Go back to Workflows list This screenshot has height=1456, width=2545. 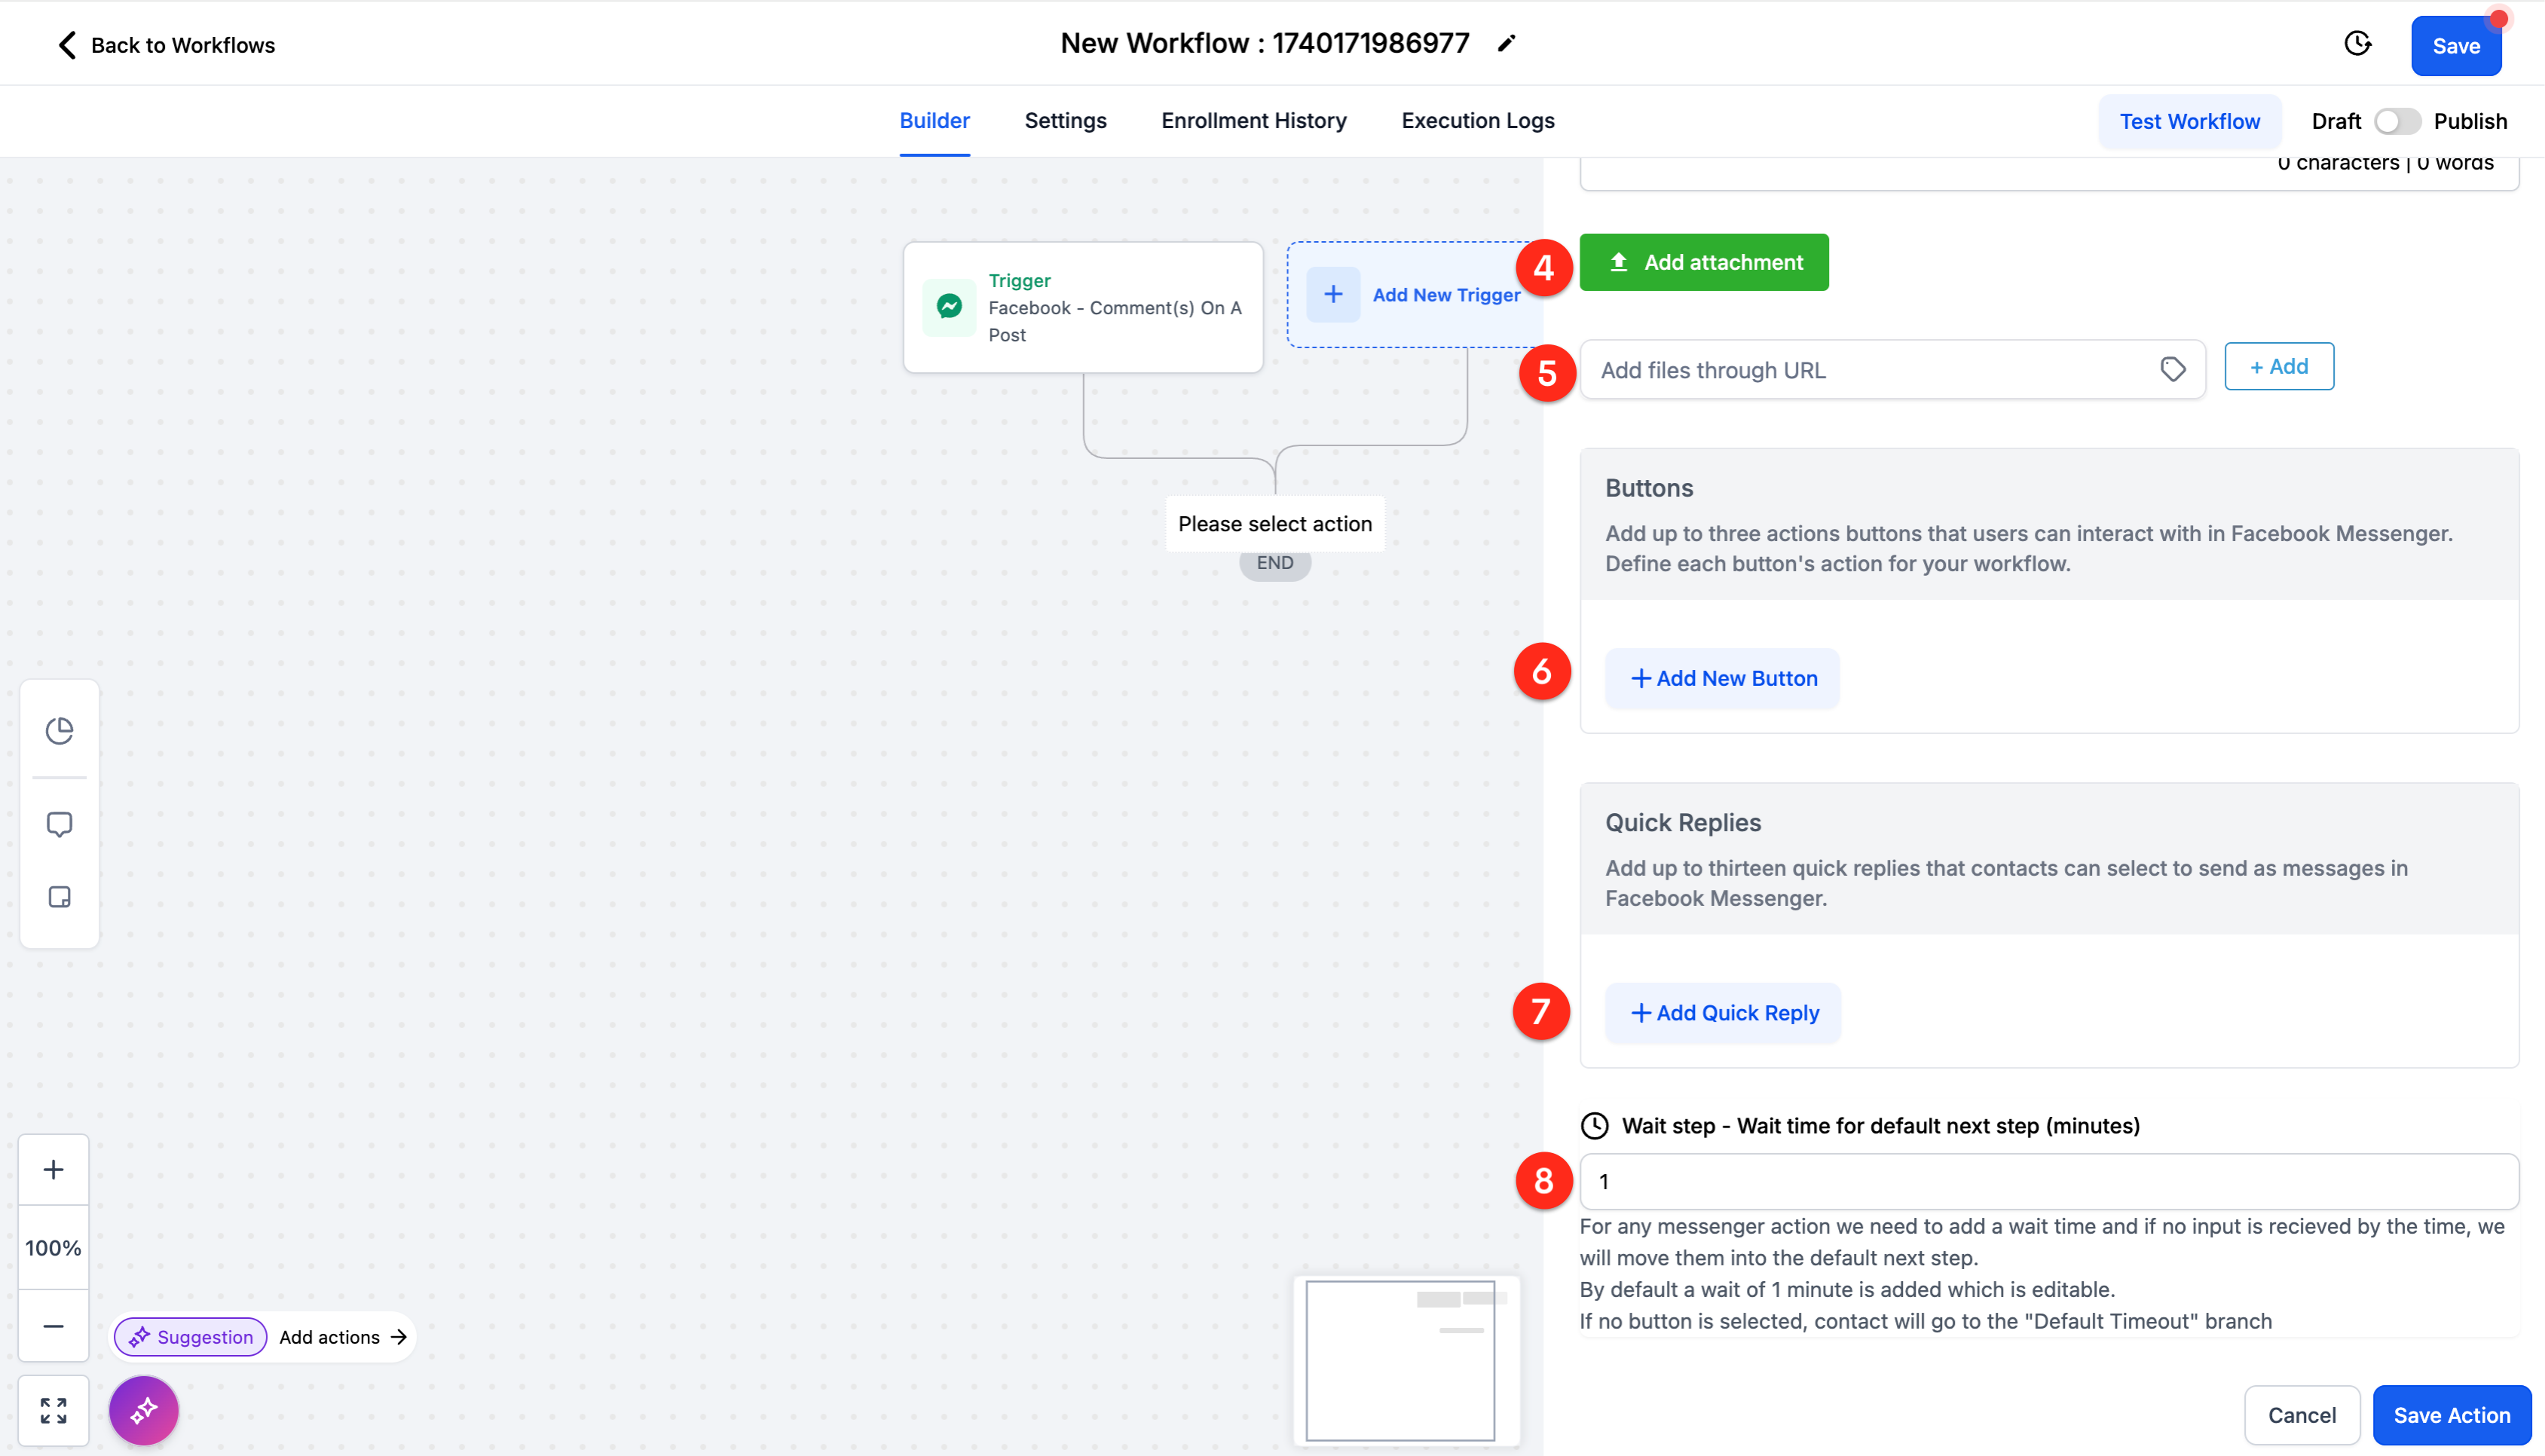click(166, 45)
